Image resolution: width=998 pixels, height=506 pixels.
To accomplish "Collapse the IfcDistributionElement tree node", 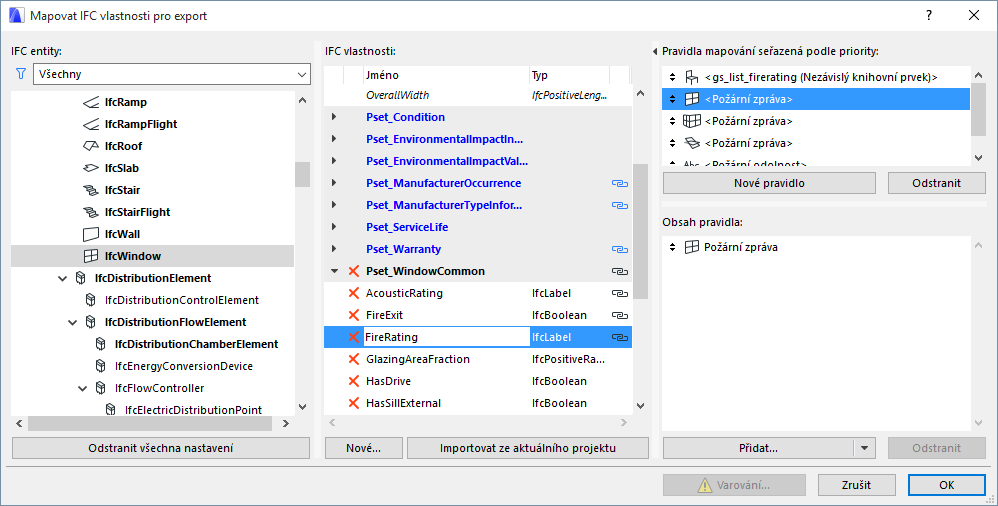I will 63,278.
